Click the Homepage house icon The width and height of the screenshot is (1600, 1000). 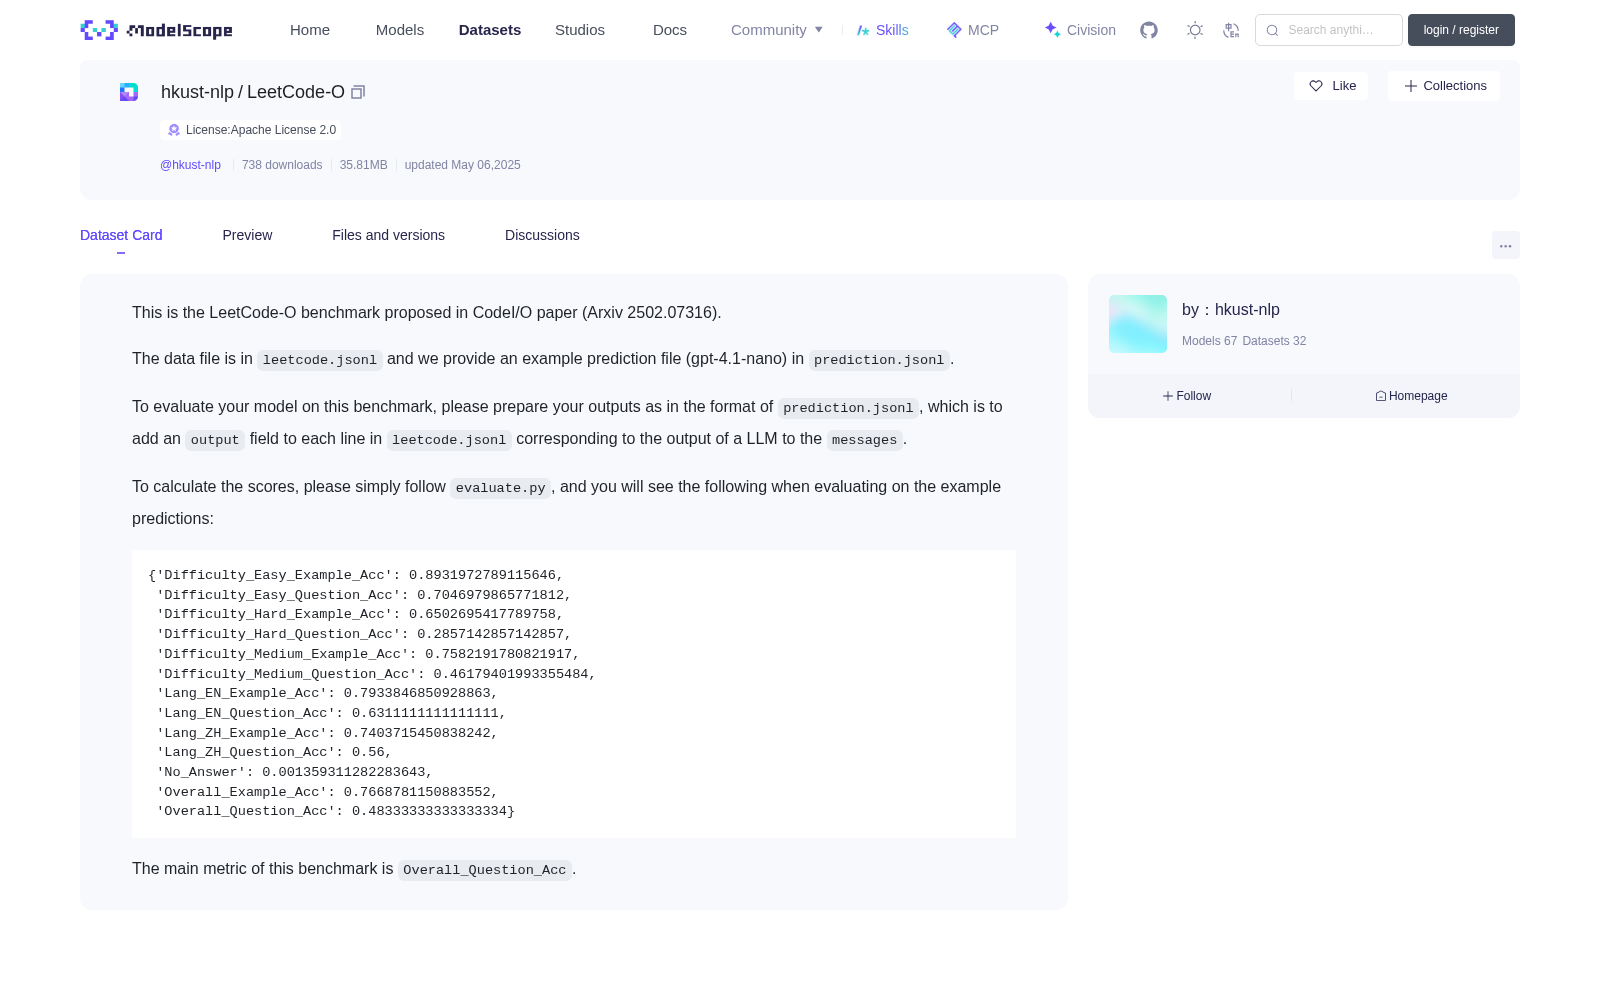click(x=1381, y=396)
